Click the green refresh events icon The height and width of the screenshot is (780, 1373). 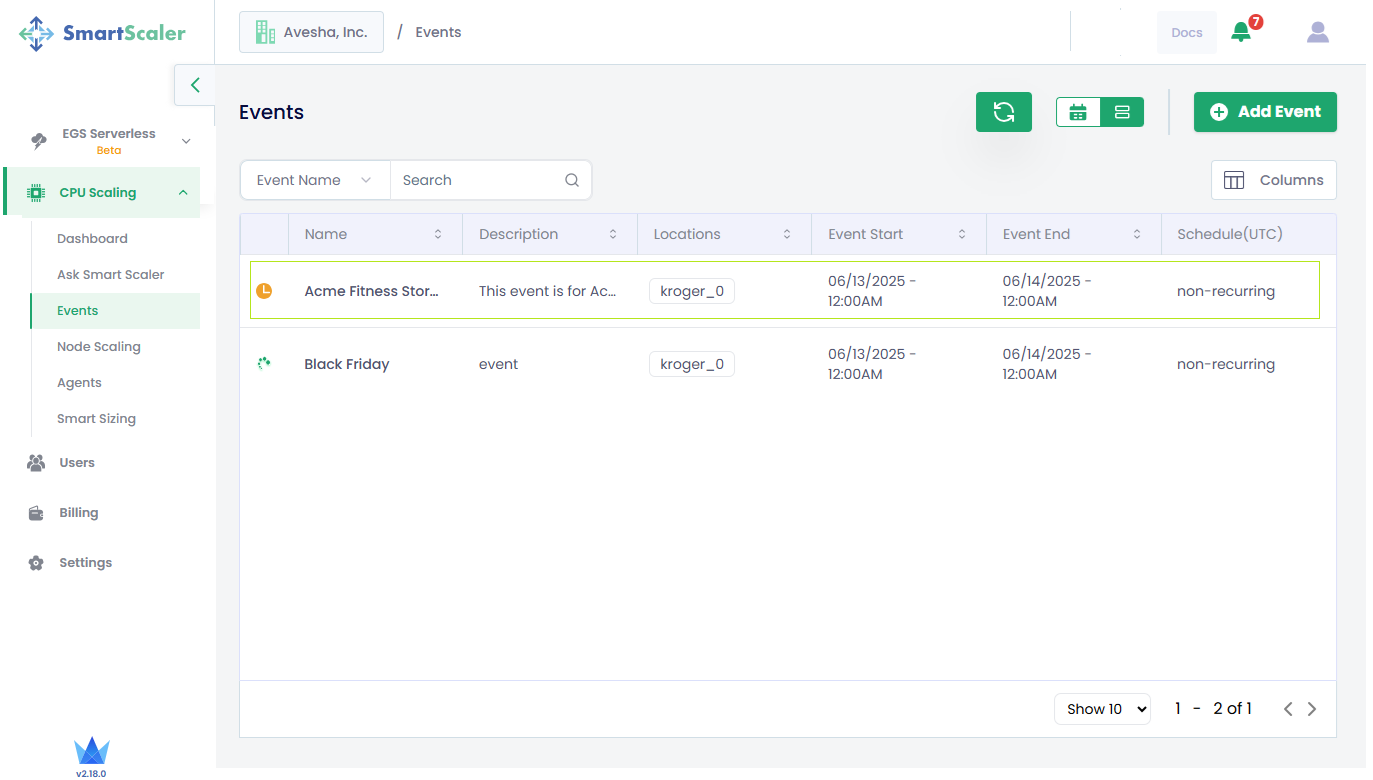point(1003,112)
